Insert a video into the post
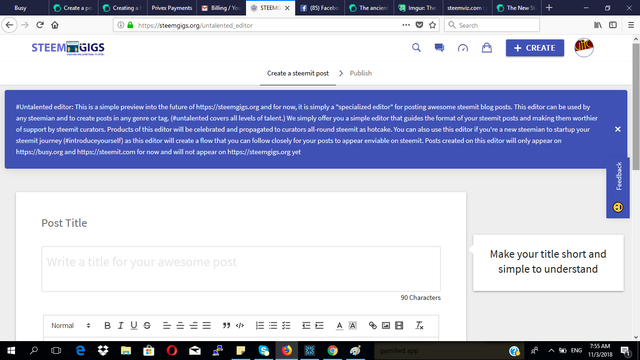 399,325
